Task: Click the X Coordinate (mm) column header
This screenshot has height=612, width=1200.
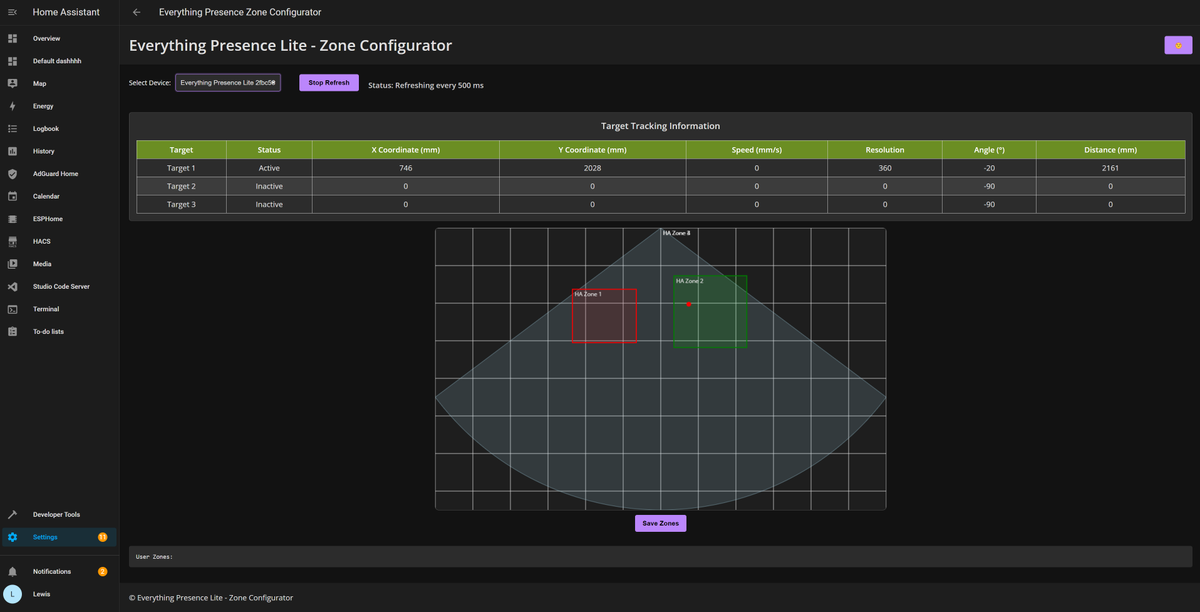Action: pos(406,150)
